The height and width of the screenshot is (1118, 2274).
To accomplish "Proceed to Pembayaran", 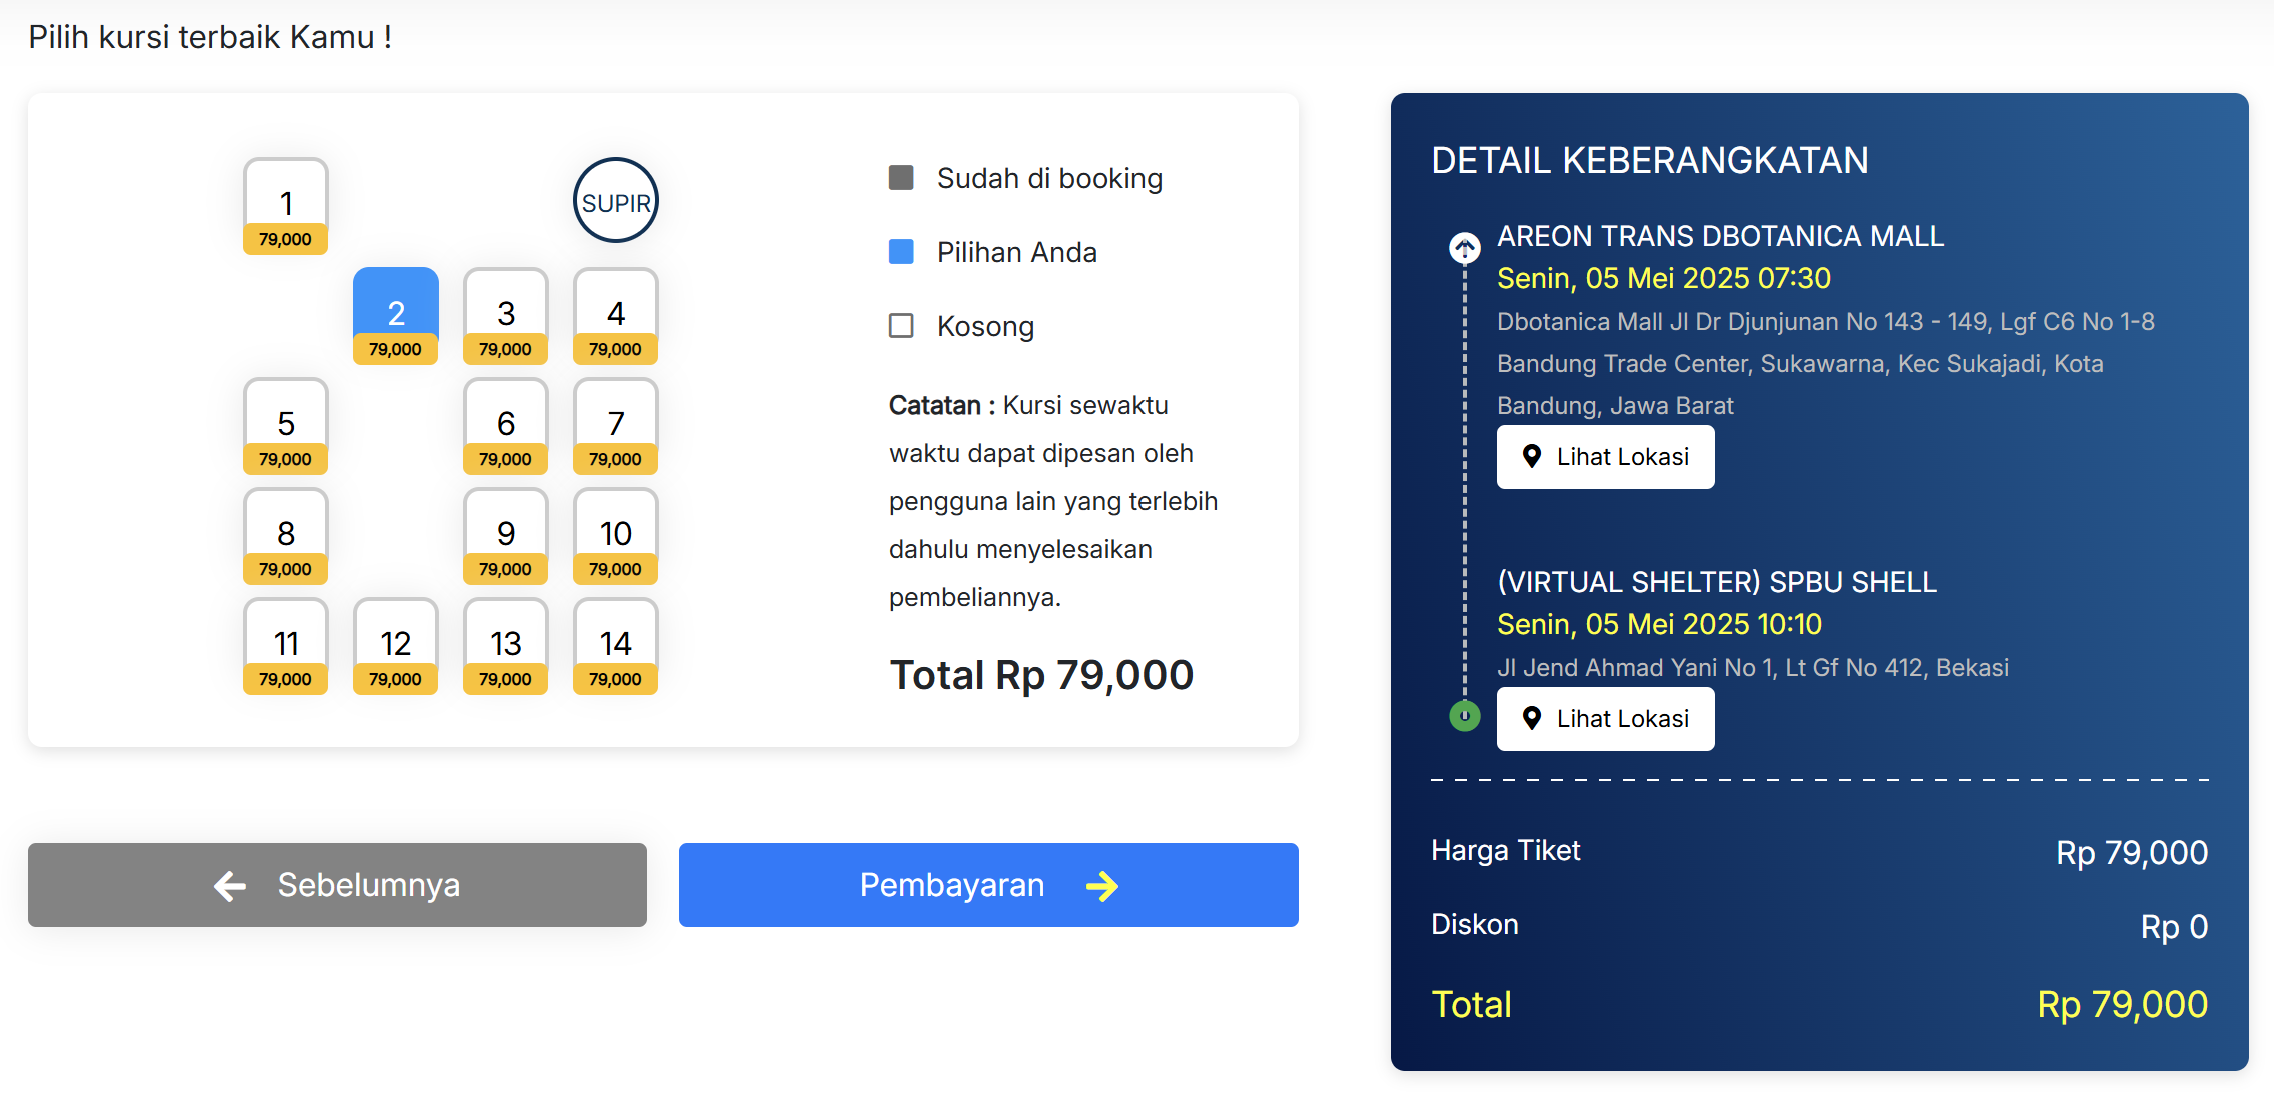I will (x=988, y=885).
